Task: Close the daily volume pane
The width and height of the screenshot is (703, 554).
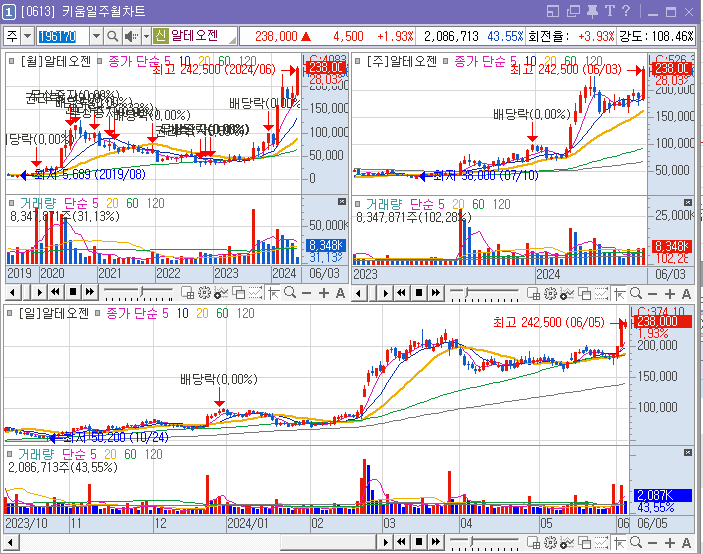Action: click(688, 453)
